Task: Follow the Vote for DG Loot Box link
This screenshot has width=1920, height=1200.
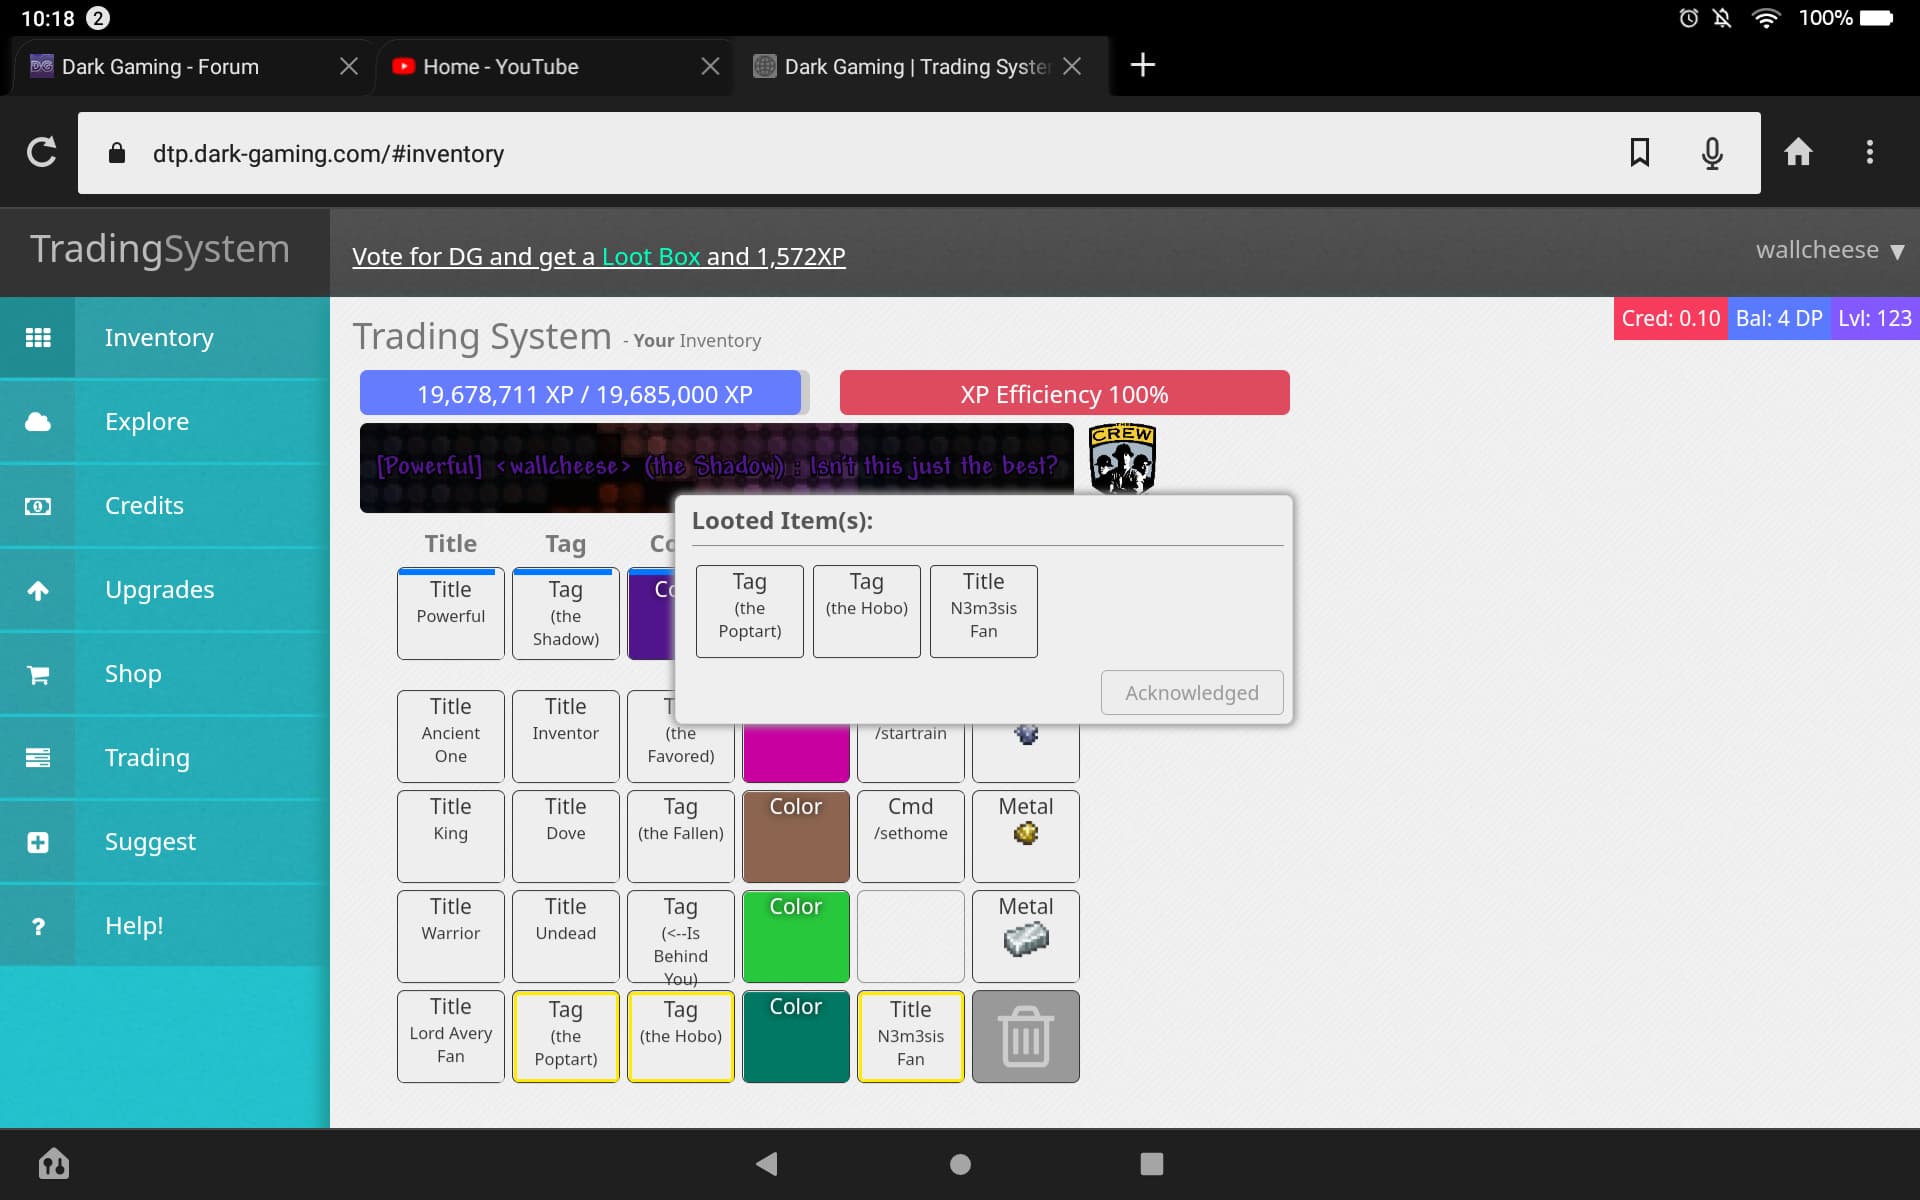Action: 598,257
